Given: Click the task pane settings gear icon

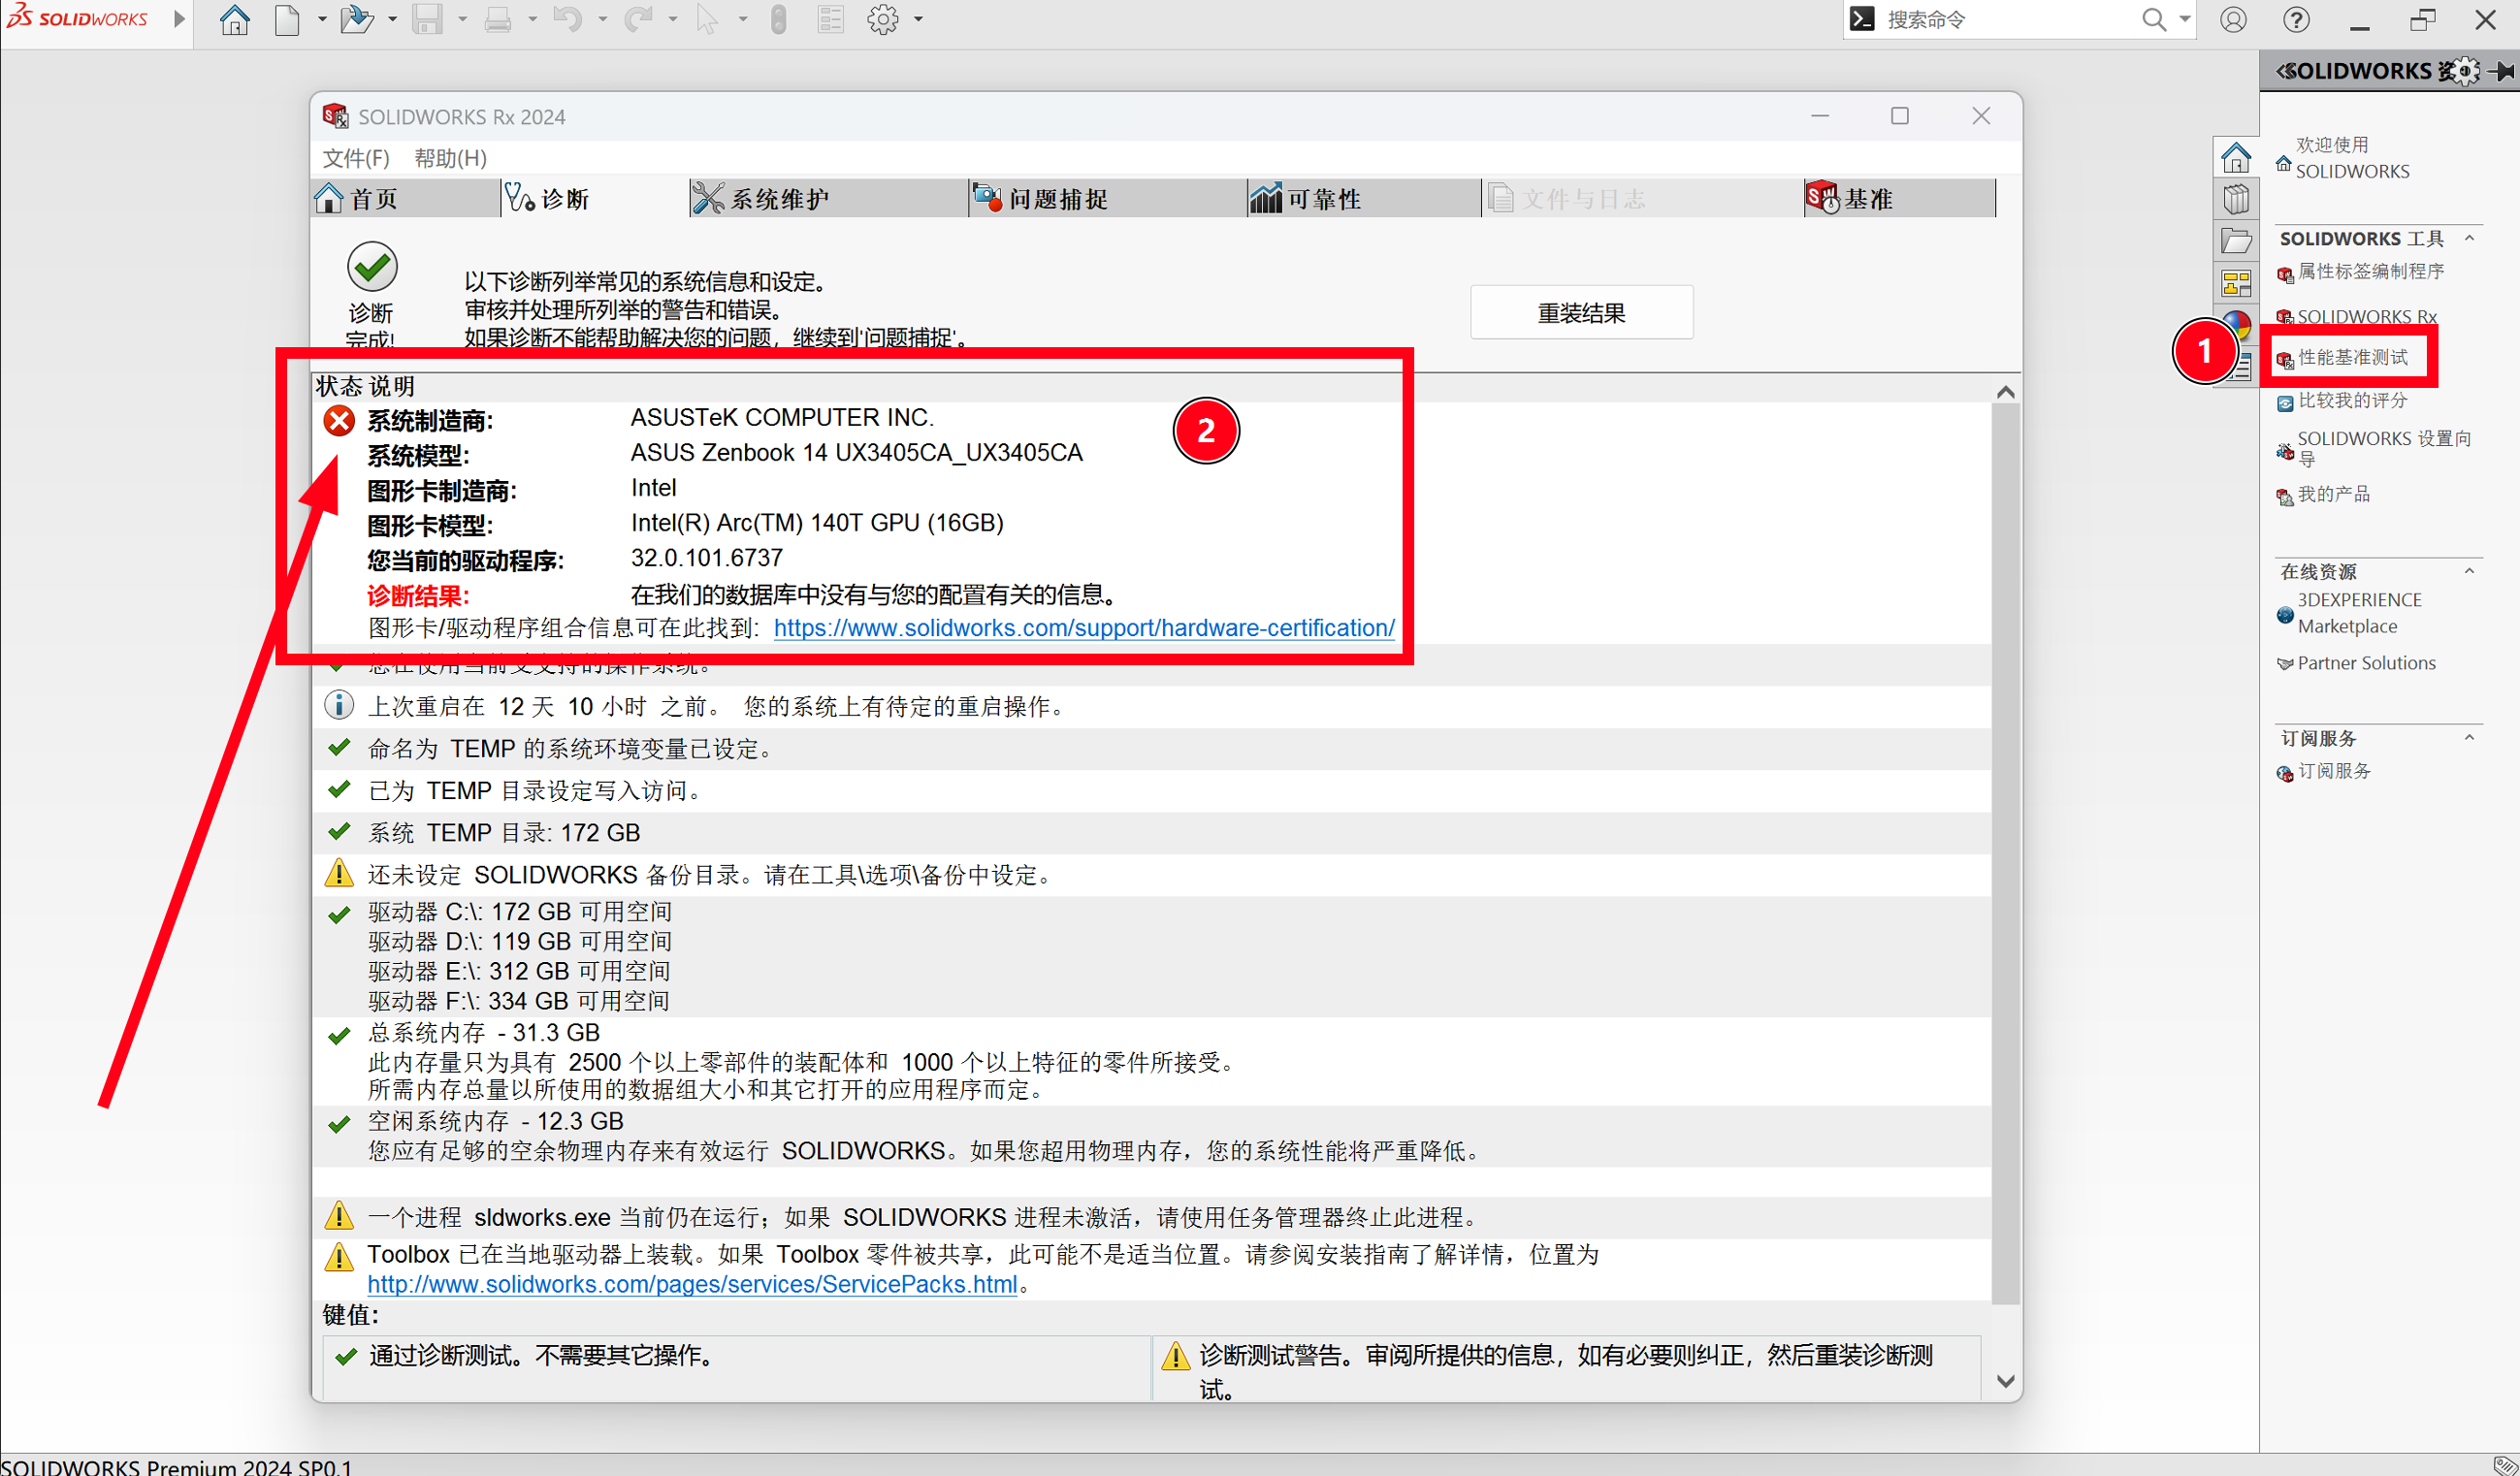Looking at the screenshot, I should click(x=2467, y=71).
